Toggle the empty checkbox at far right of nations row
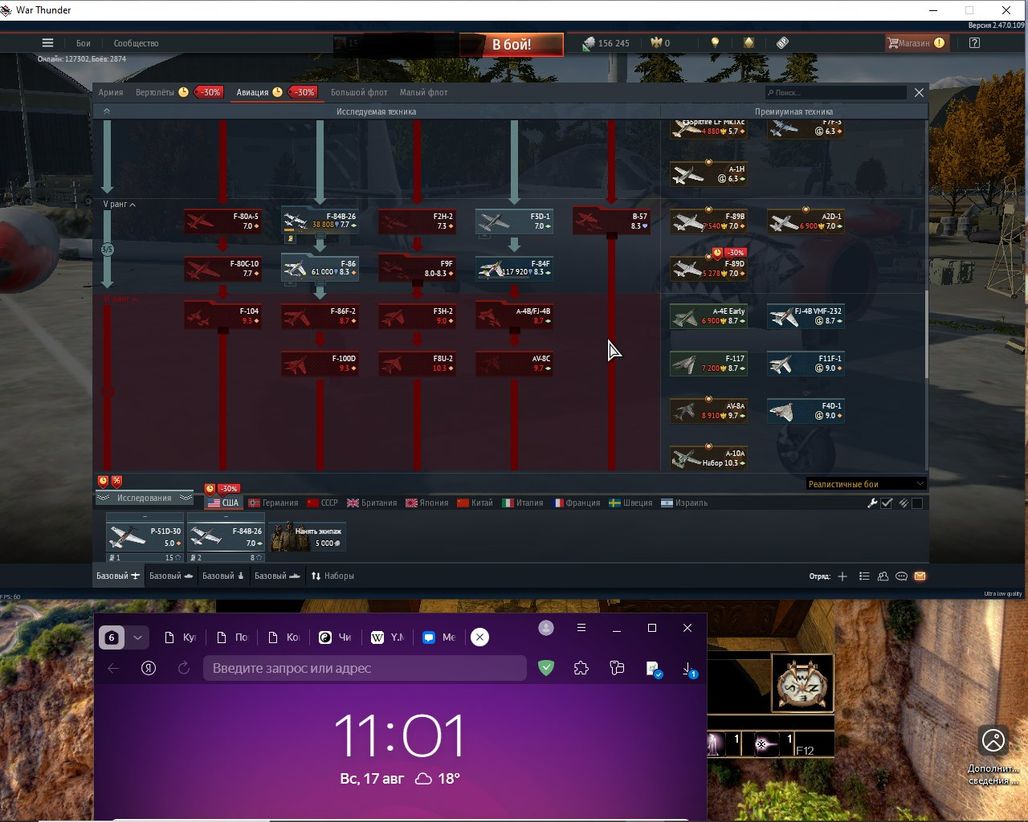The height and width of the screenshot is (822, 1028). coord(917,503)
